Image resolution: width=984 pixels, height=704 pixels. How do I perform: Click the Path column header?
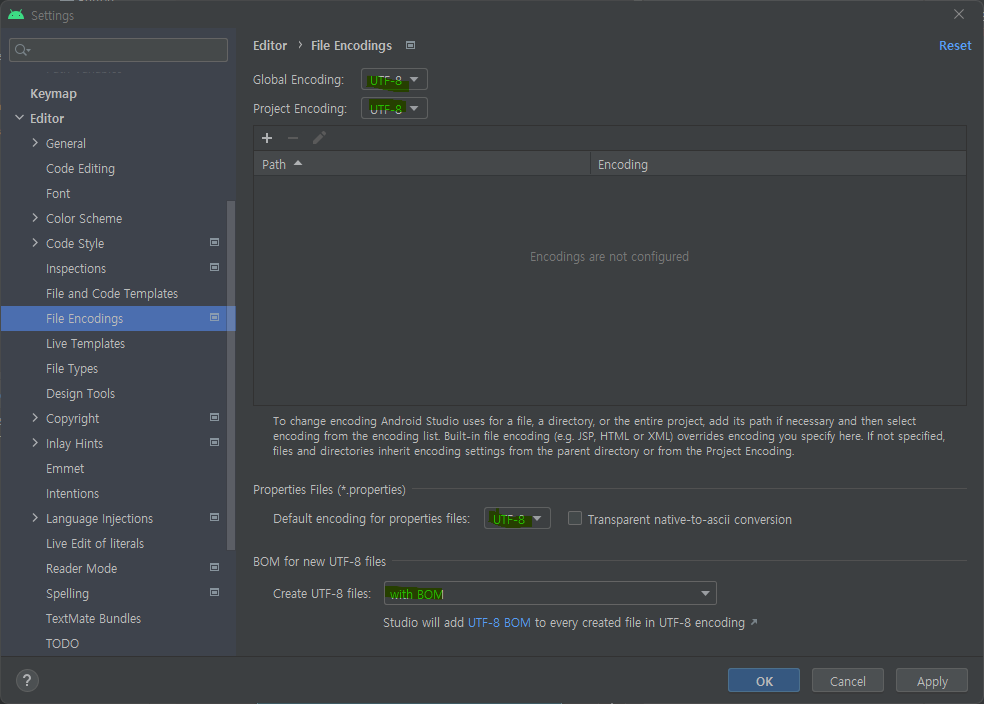click(x=422, y=164)
